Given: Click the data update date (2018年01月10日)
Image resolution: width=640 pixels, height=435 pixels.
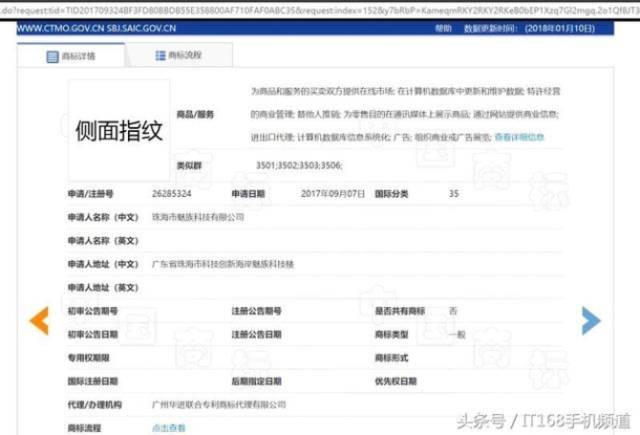Looking at the screenshot, I should tap(560, 28).
